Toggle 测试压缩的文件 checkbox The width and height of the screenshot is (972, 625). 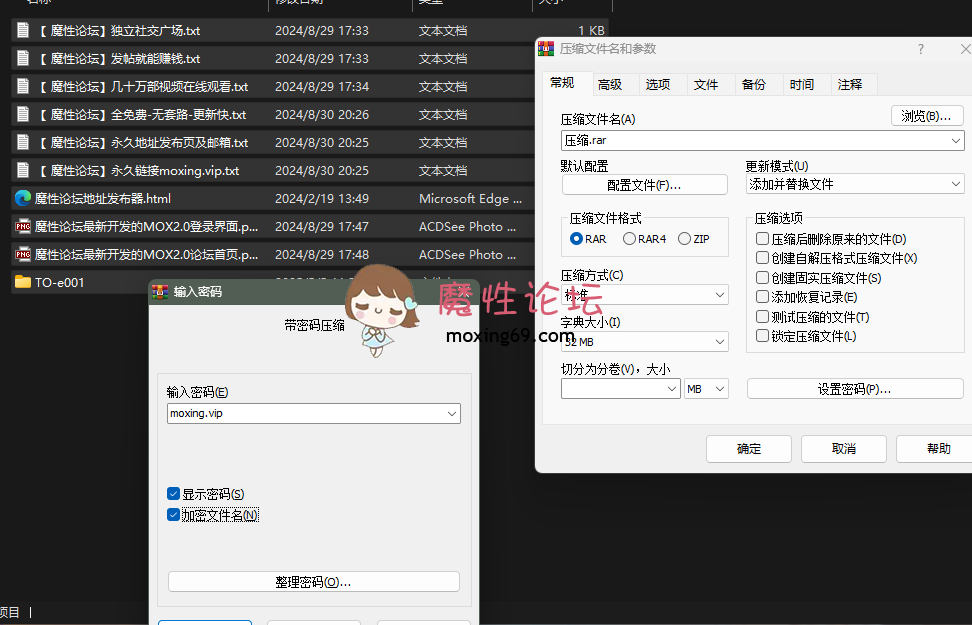pos(762,317)
